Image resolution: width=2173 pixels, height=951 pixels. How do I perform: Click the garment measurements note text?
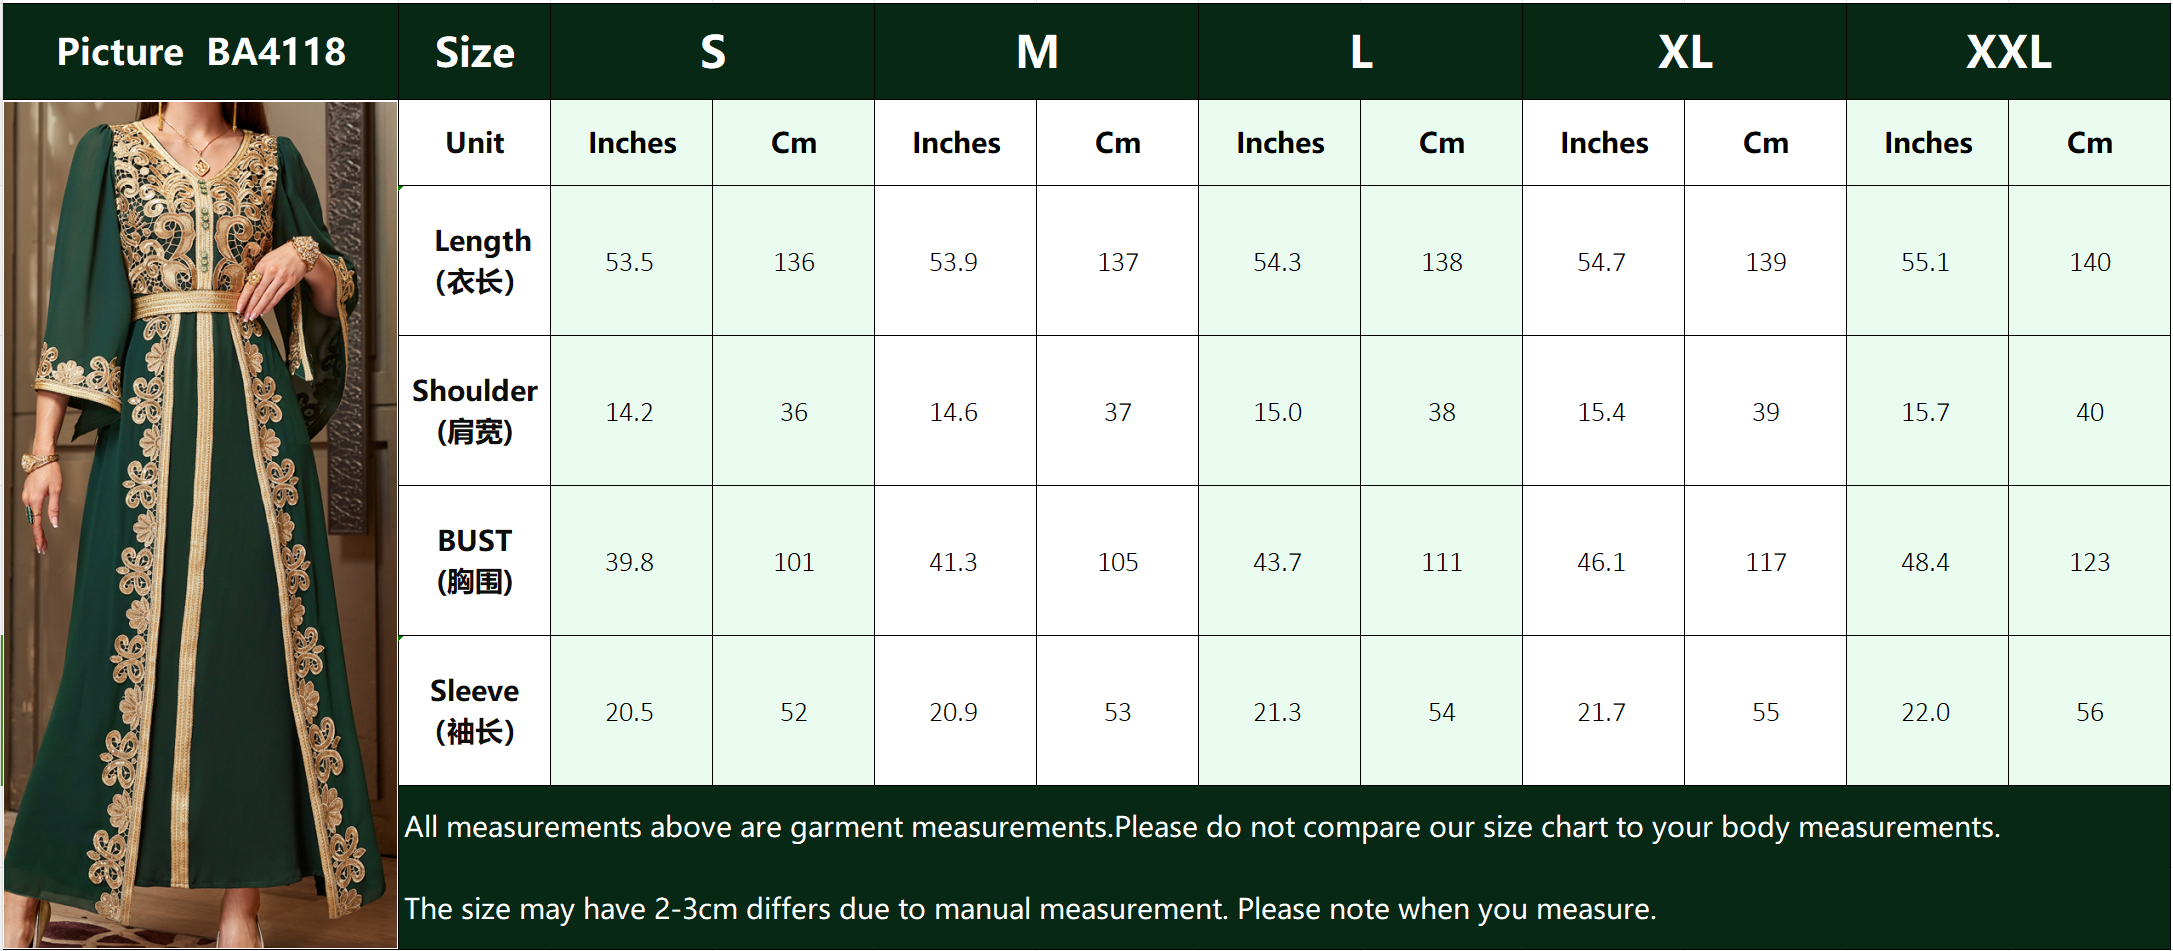(x=1201, y=827)
